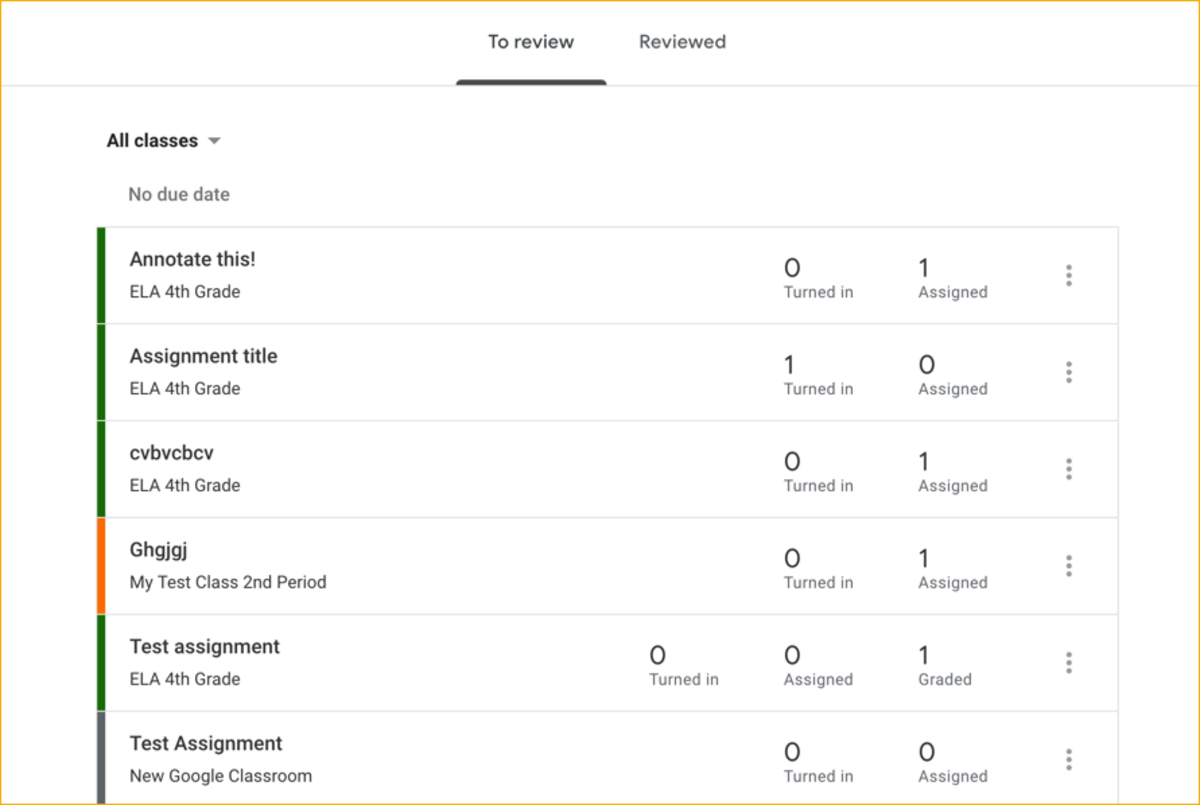Select the To review tab

click(531, 42)
